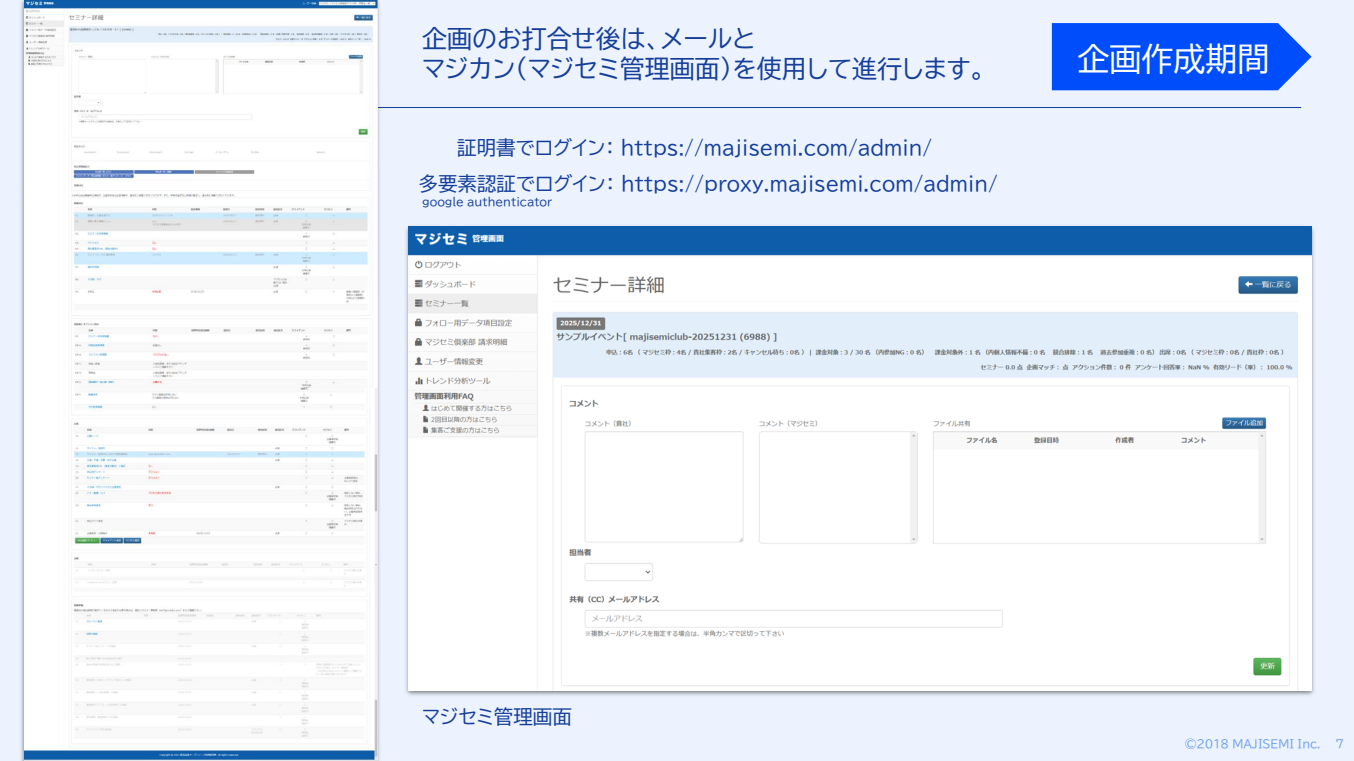Click the scrollbar of コメント（マジセミ） box

[912, 487]
